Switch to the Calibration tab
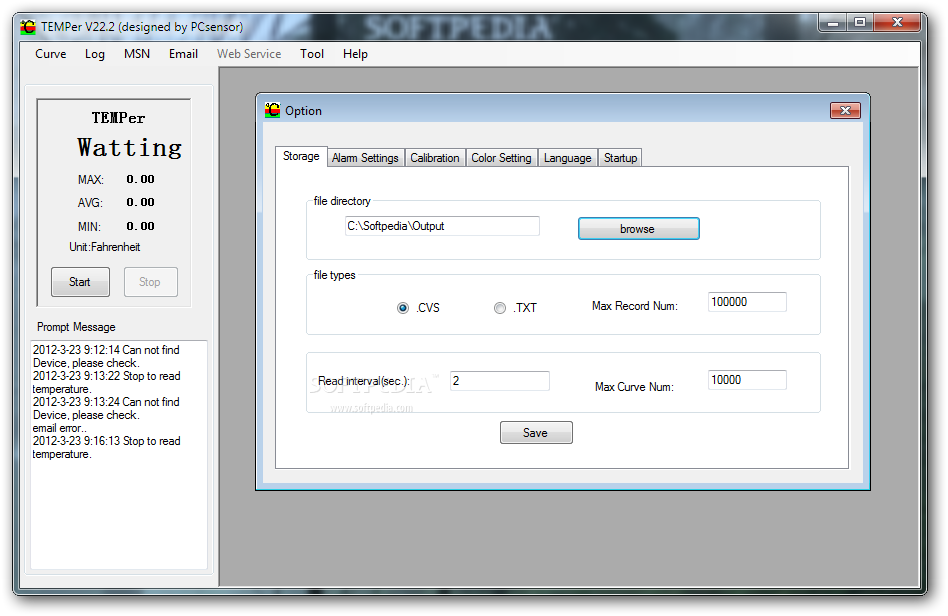948x616 pixels. tap(435, 158)
